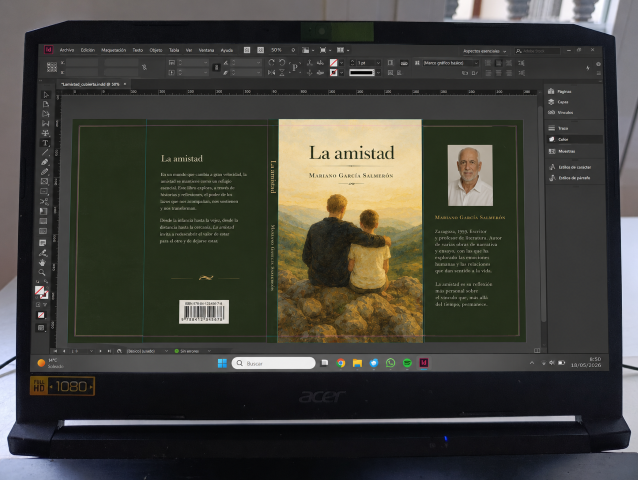Click the toolbox fill swatch
The height and width of the screenshot is (480, 638).
pyautogui.click(x=39, y=290)
